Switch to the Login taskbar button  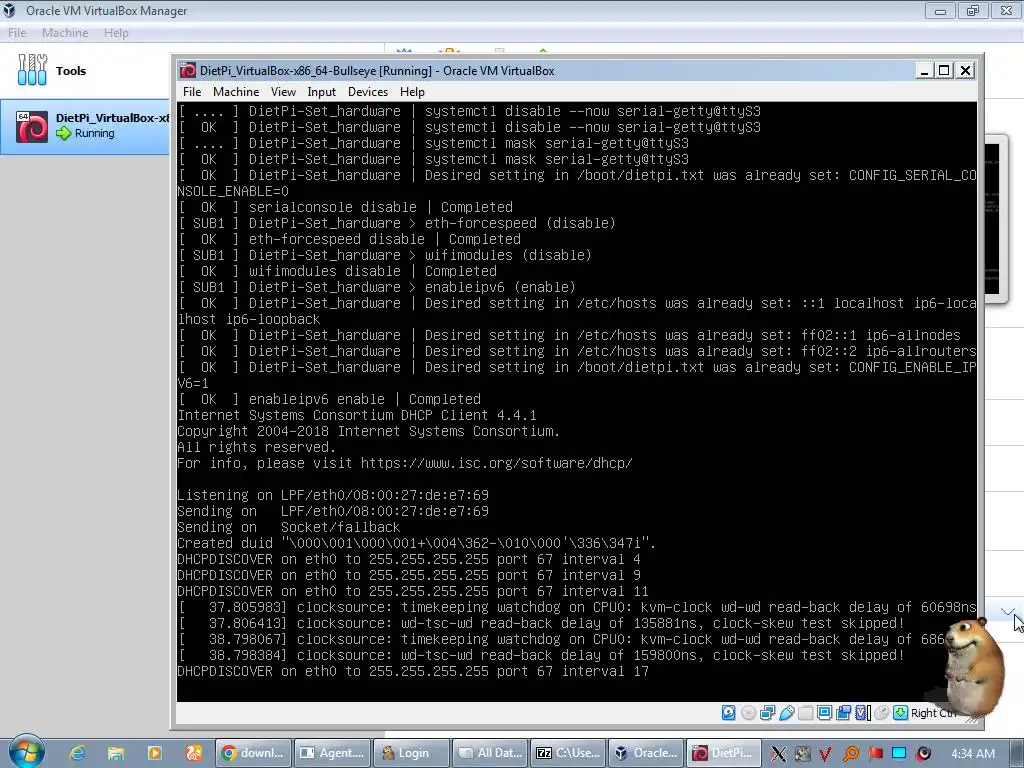point(411,753)
